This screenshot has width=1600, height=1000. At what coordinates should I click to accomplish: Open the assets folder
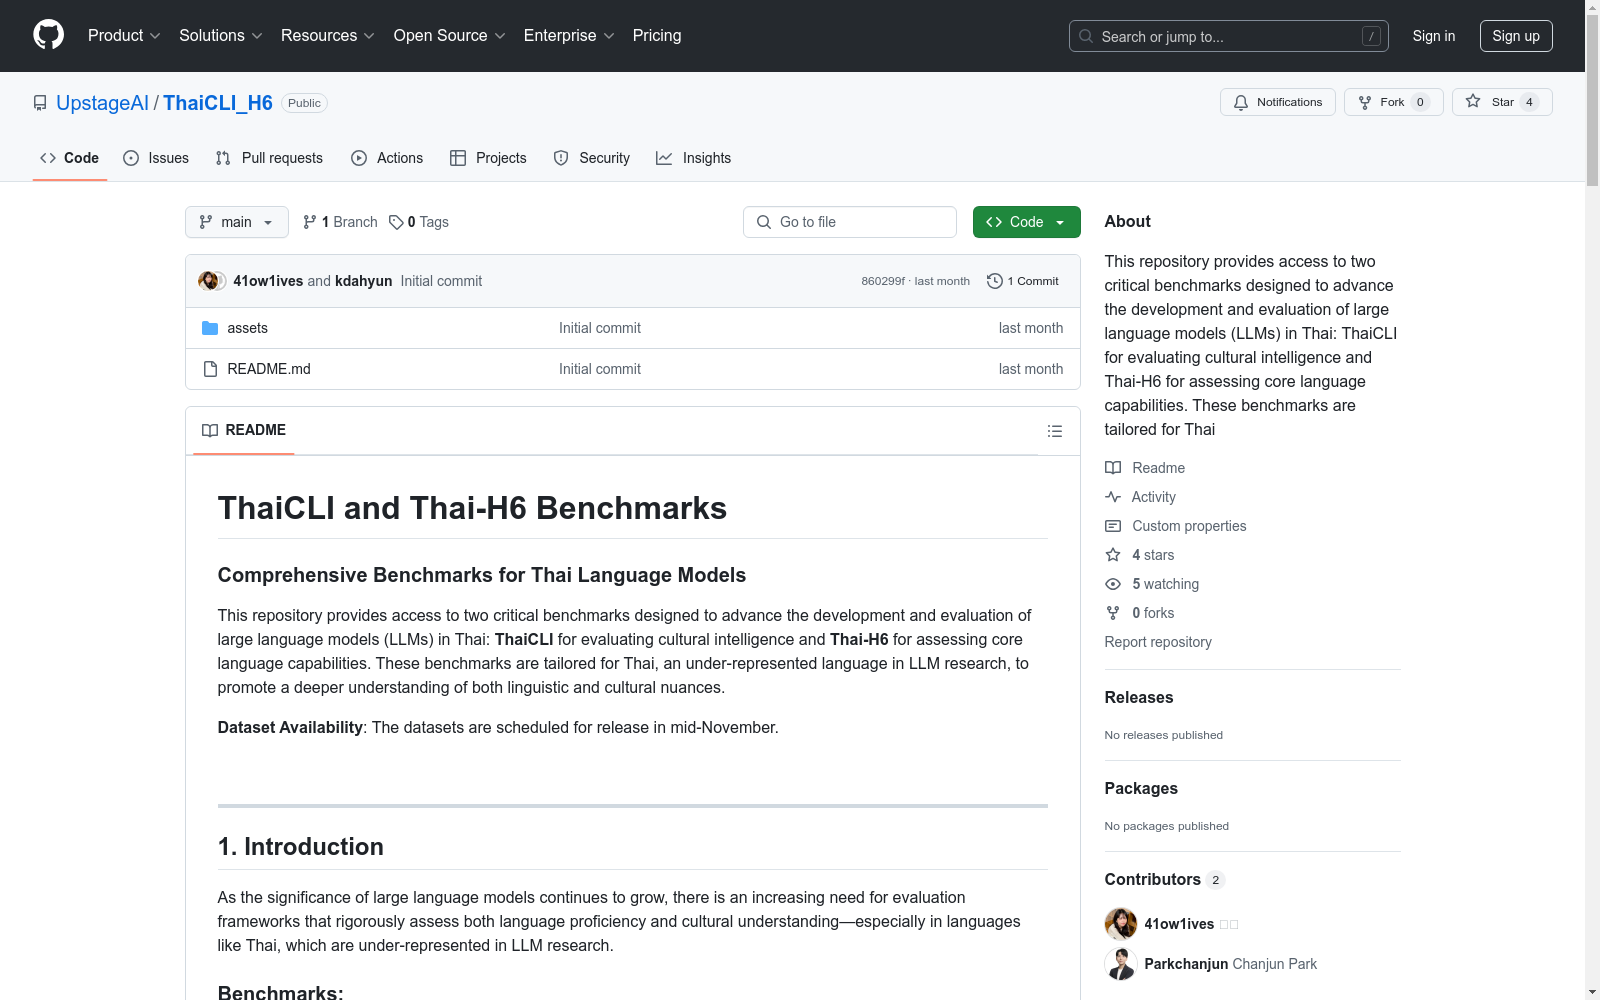(x=247, y=328)
